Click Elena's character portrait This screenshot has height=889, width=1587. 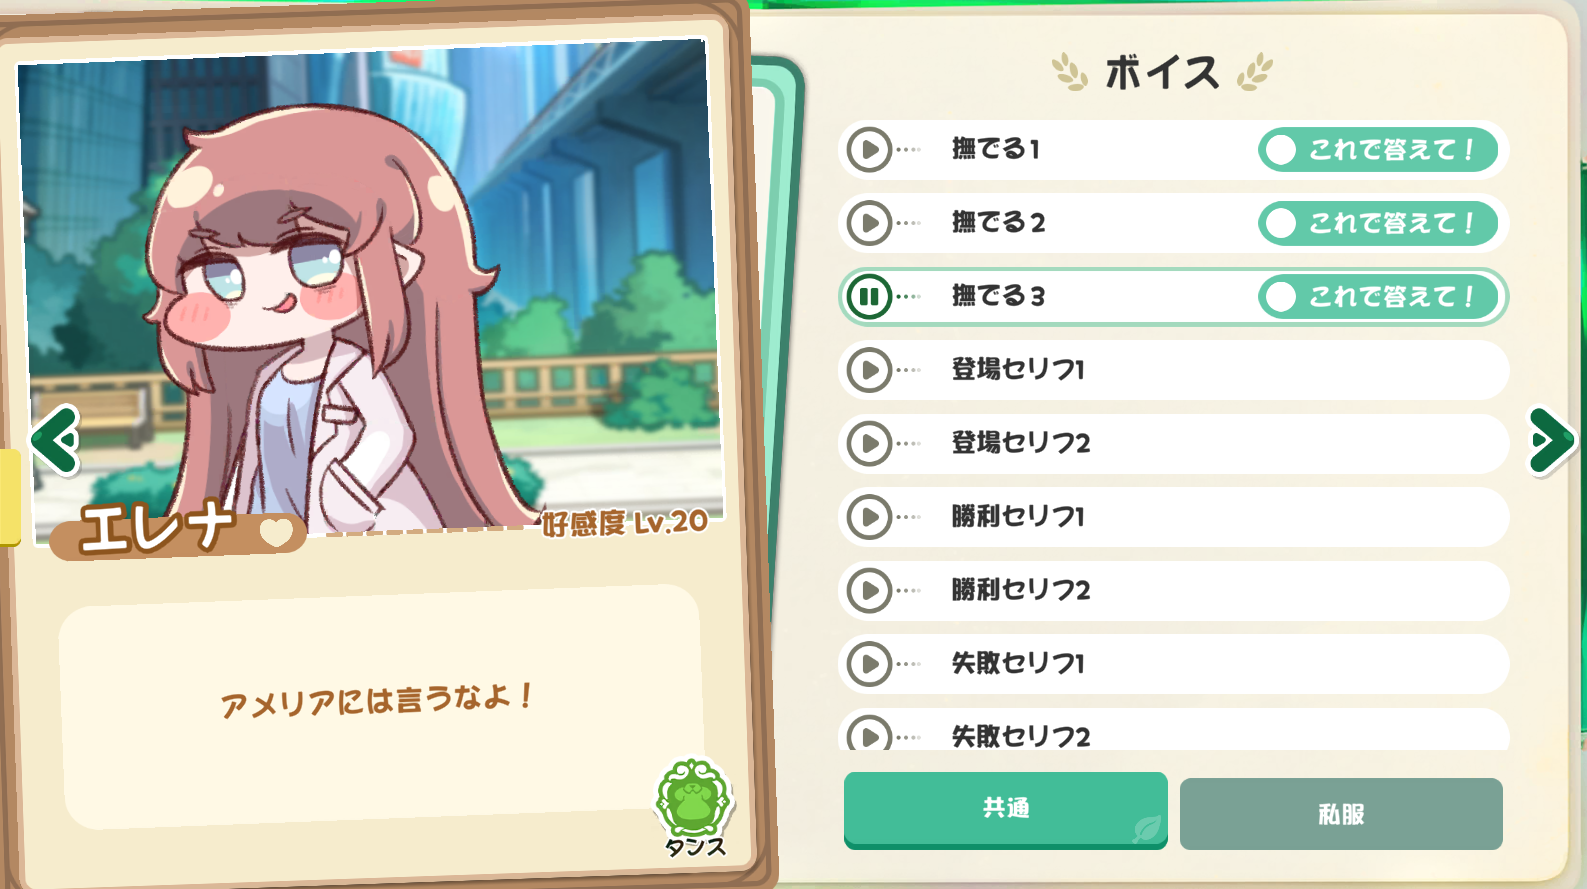click(x=370, y=290)
